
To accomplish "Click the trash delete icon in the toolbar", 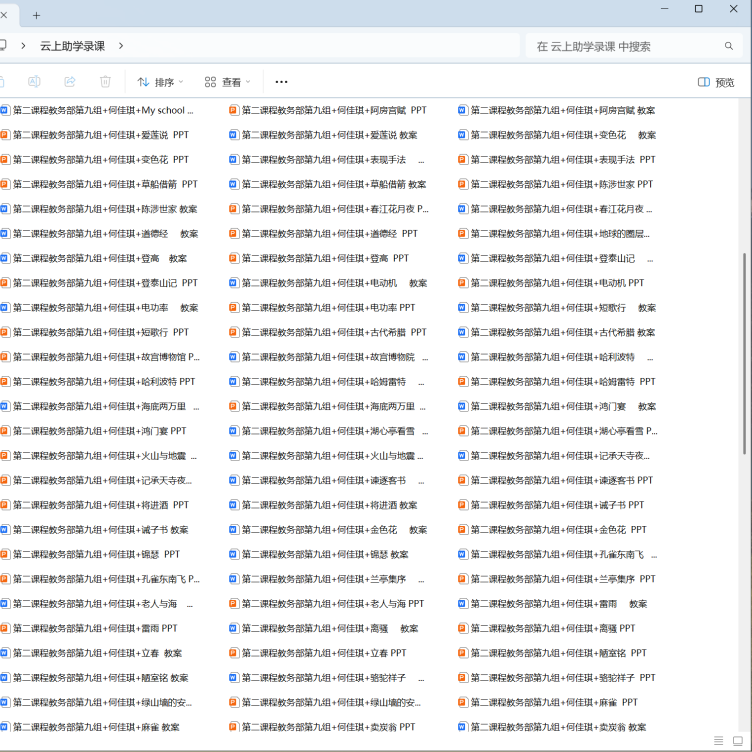I will [x=106, y=82].
